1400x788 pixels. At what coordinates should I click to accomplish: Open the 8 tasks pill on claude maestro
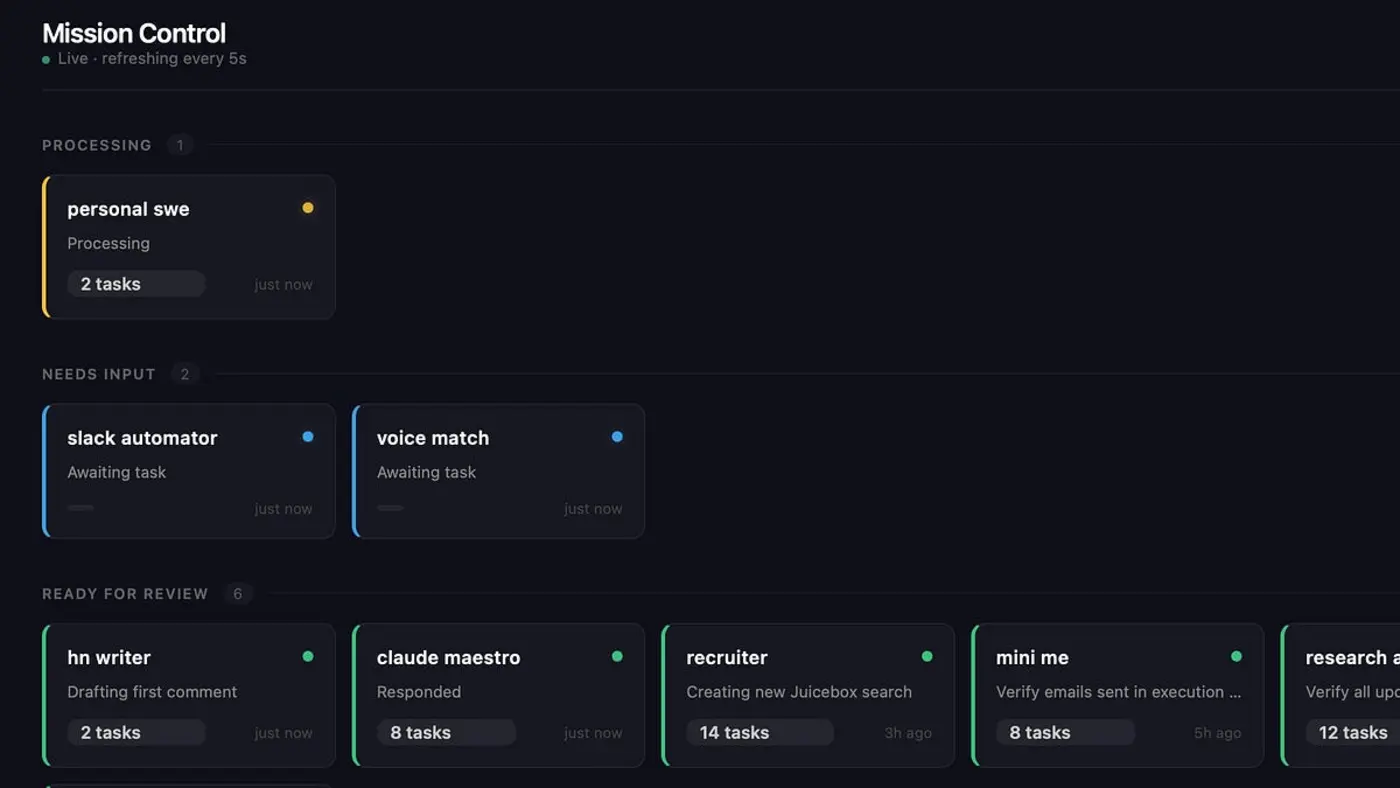pyautogui.click(x=446, y=732)
